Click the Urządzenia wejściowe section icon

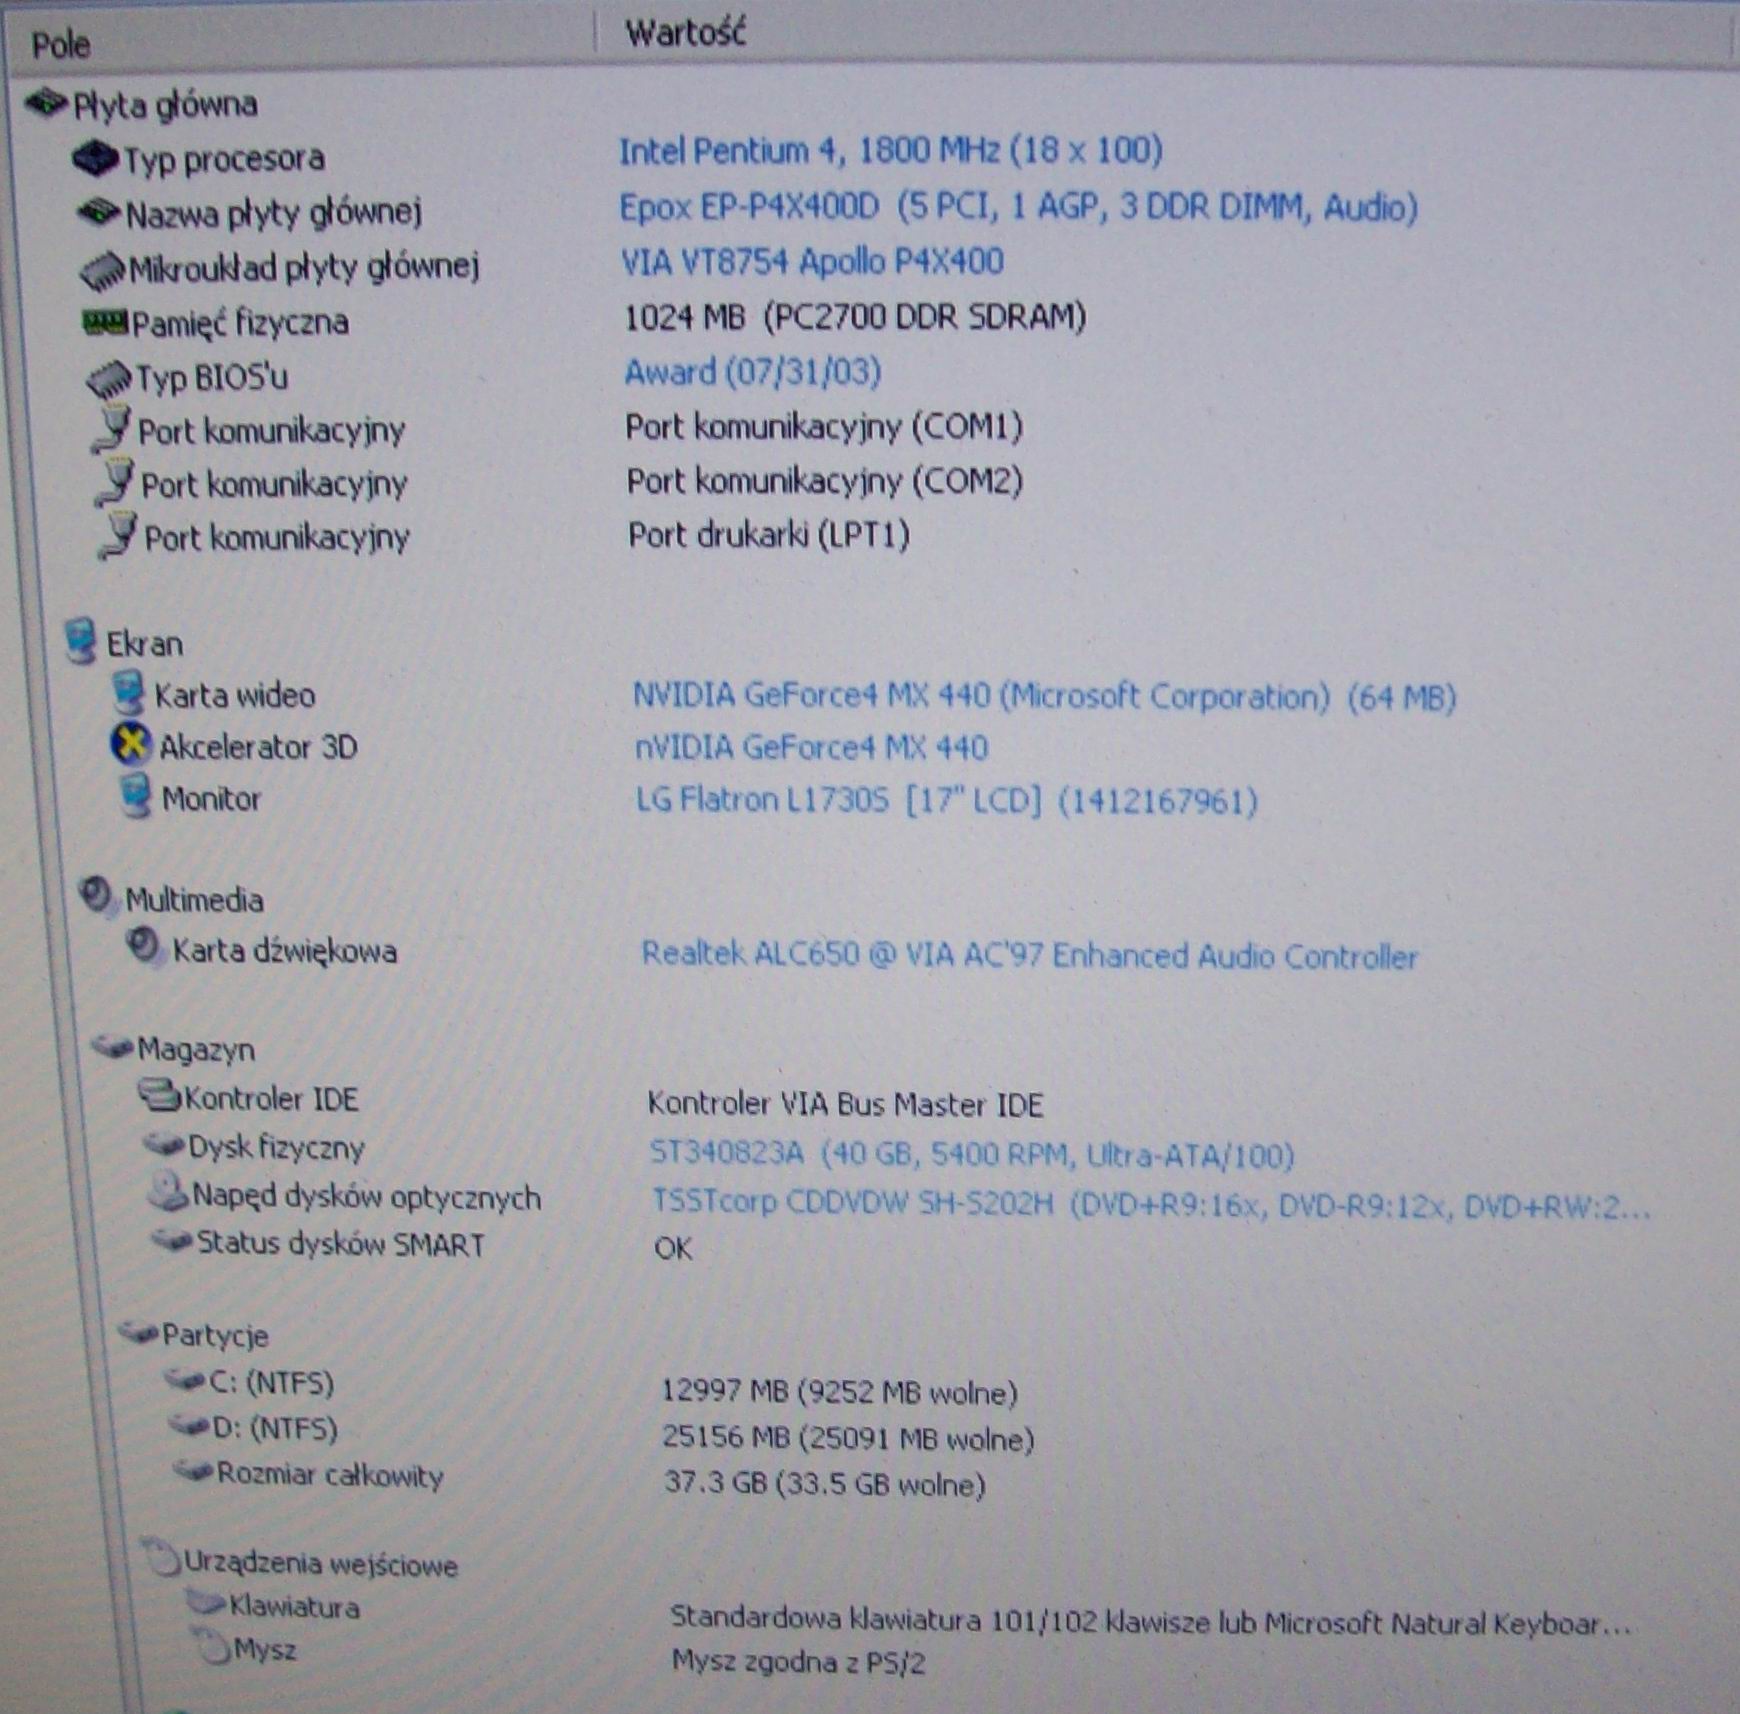point(160,1558)
